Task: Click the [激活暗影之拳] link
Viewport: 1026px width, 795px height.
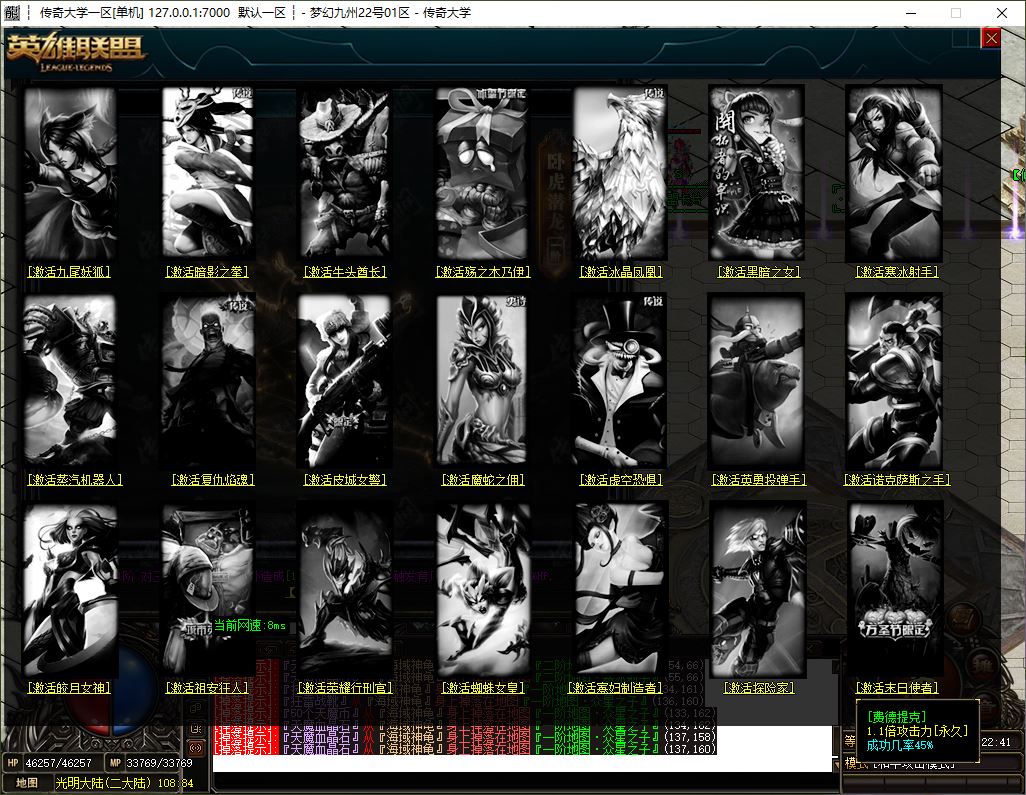Action: click(207, 272)
